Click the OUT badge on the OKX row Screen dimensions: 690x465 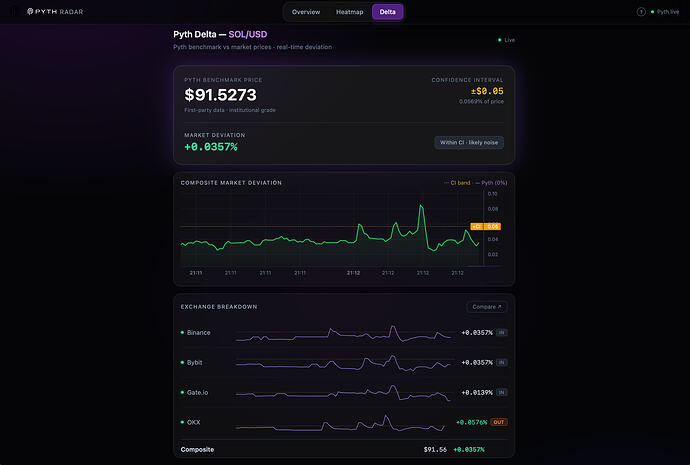499,422
